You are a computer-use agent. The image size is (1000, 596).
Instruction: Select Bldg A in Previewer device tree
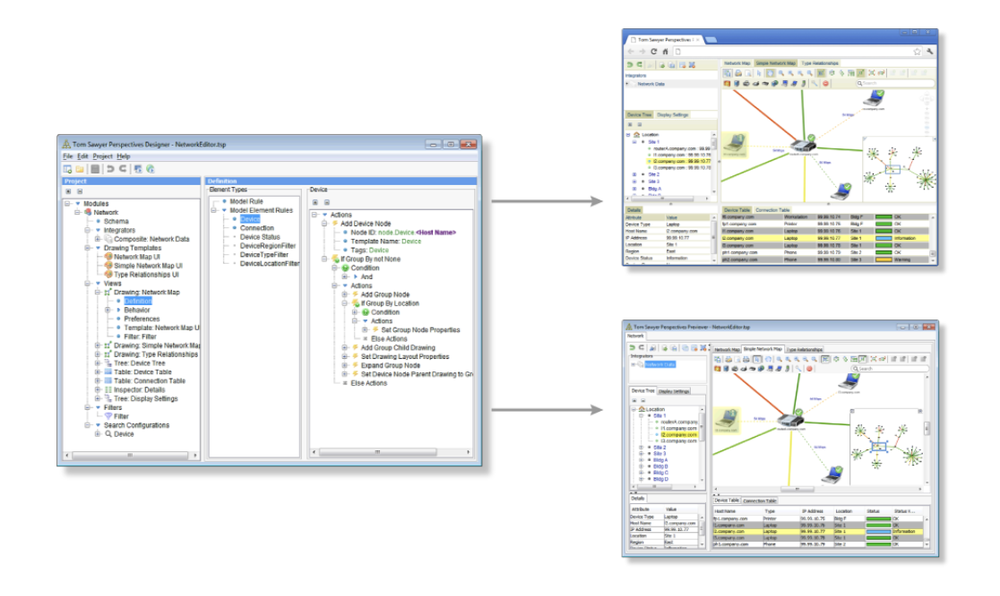point(660,460)
